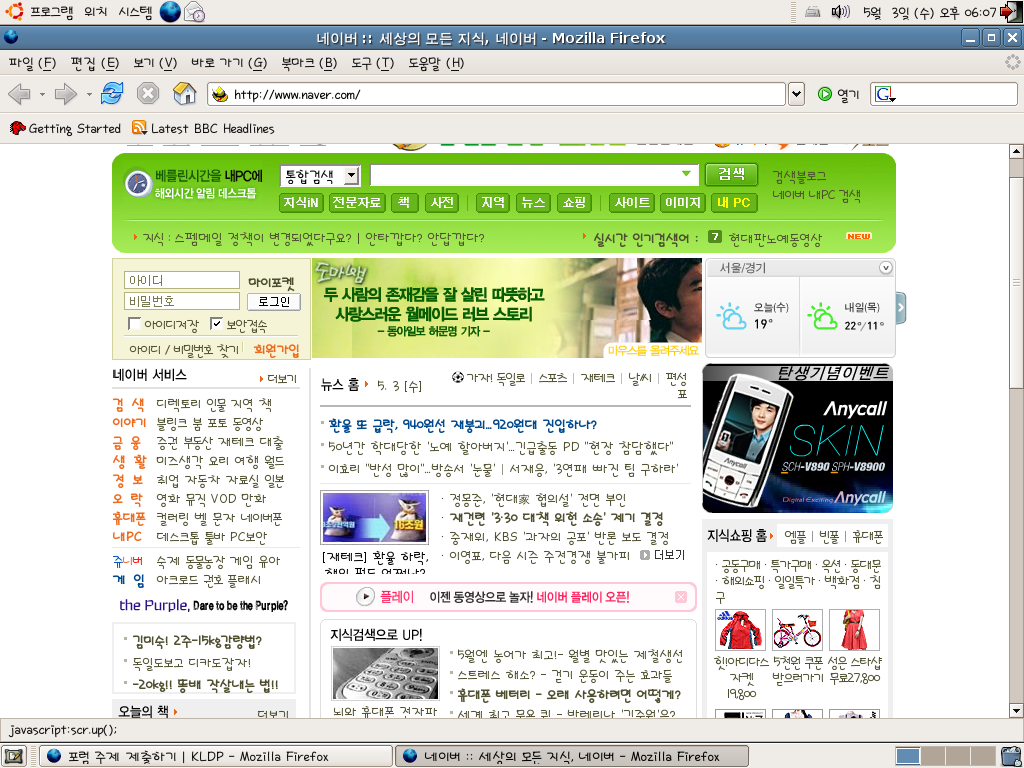This screenshot has height=768, width=1024.
Task: Toggle the 아이디저장 checkbox
Action: click(x=134, y=323)
